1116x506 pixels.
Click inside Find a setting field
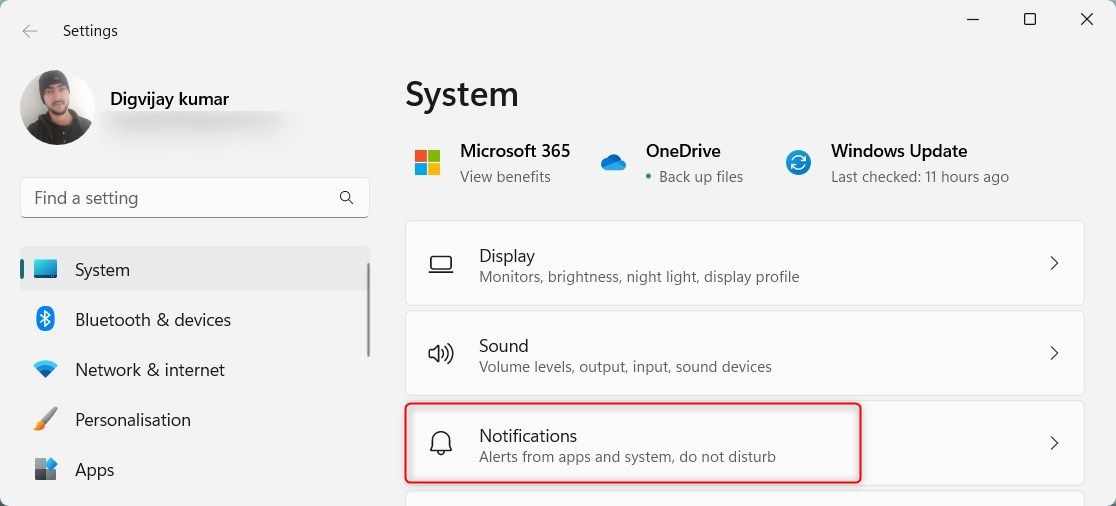180,198
